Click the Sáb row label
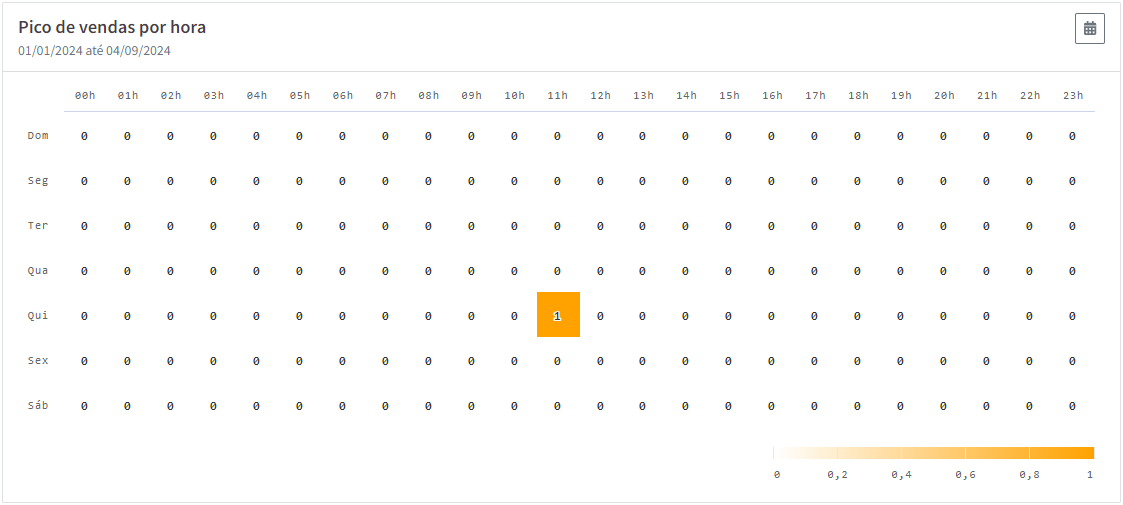This screenshot has width=1123, height=505. (38, 405)
